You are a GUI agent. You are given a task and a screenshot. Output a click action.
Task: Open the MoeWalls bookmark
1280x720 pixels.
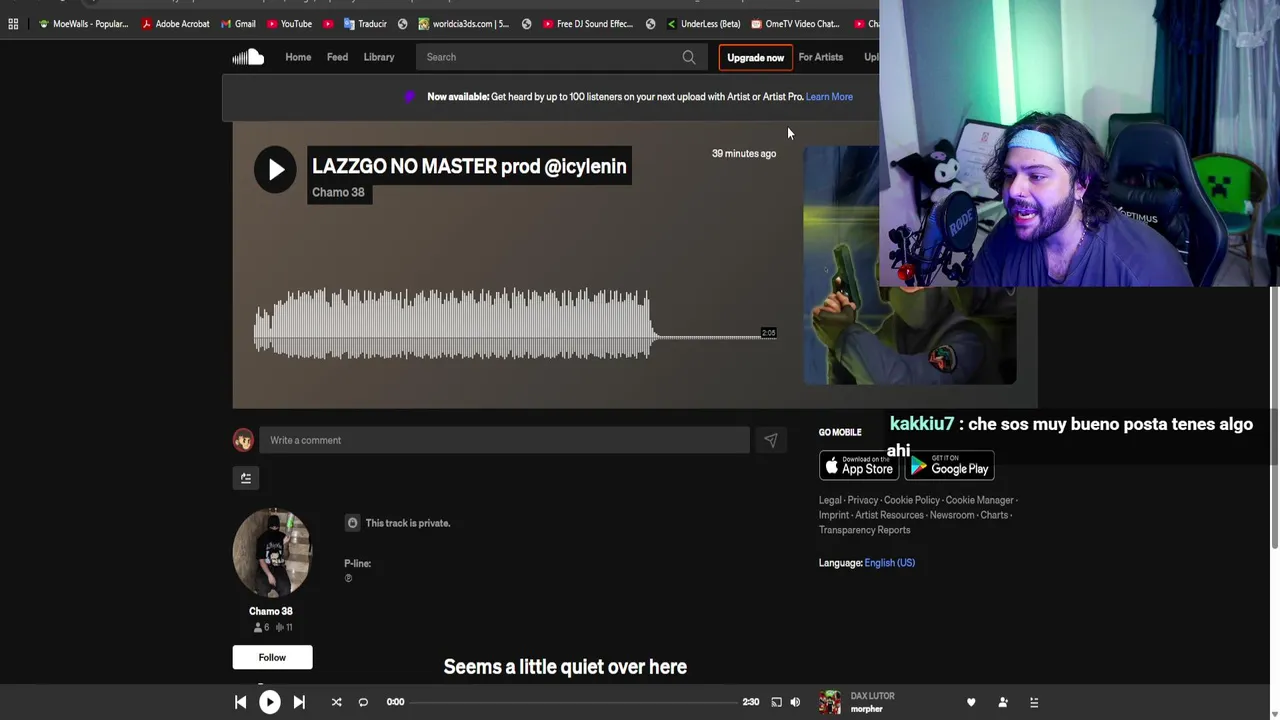(83, 24)
